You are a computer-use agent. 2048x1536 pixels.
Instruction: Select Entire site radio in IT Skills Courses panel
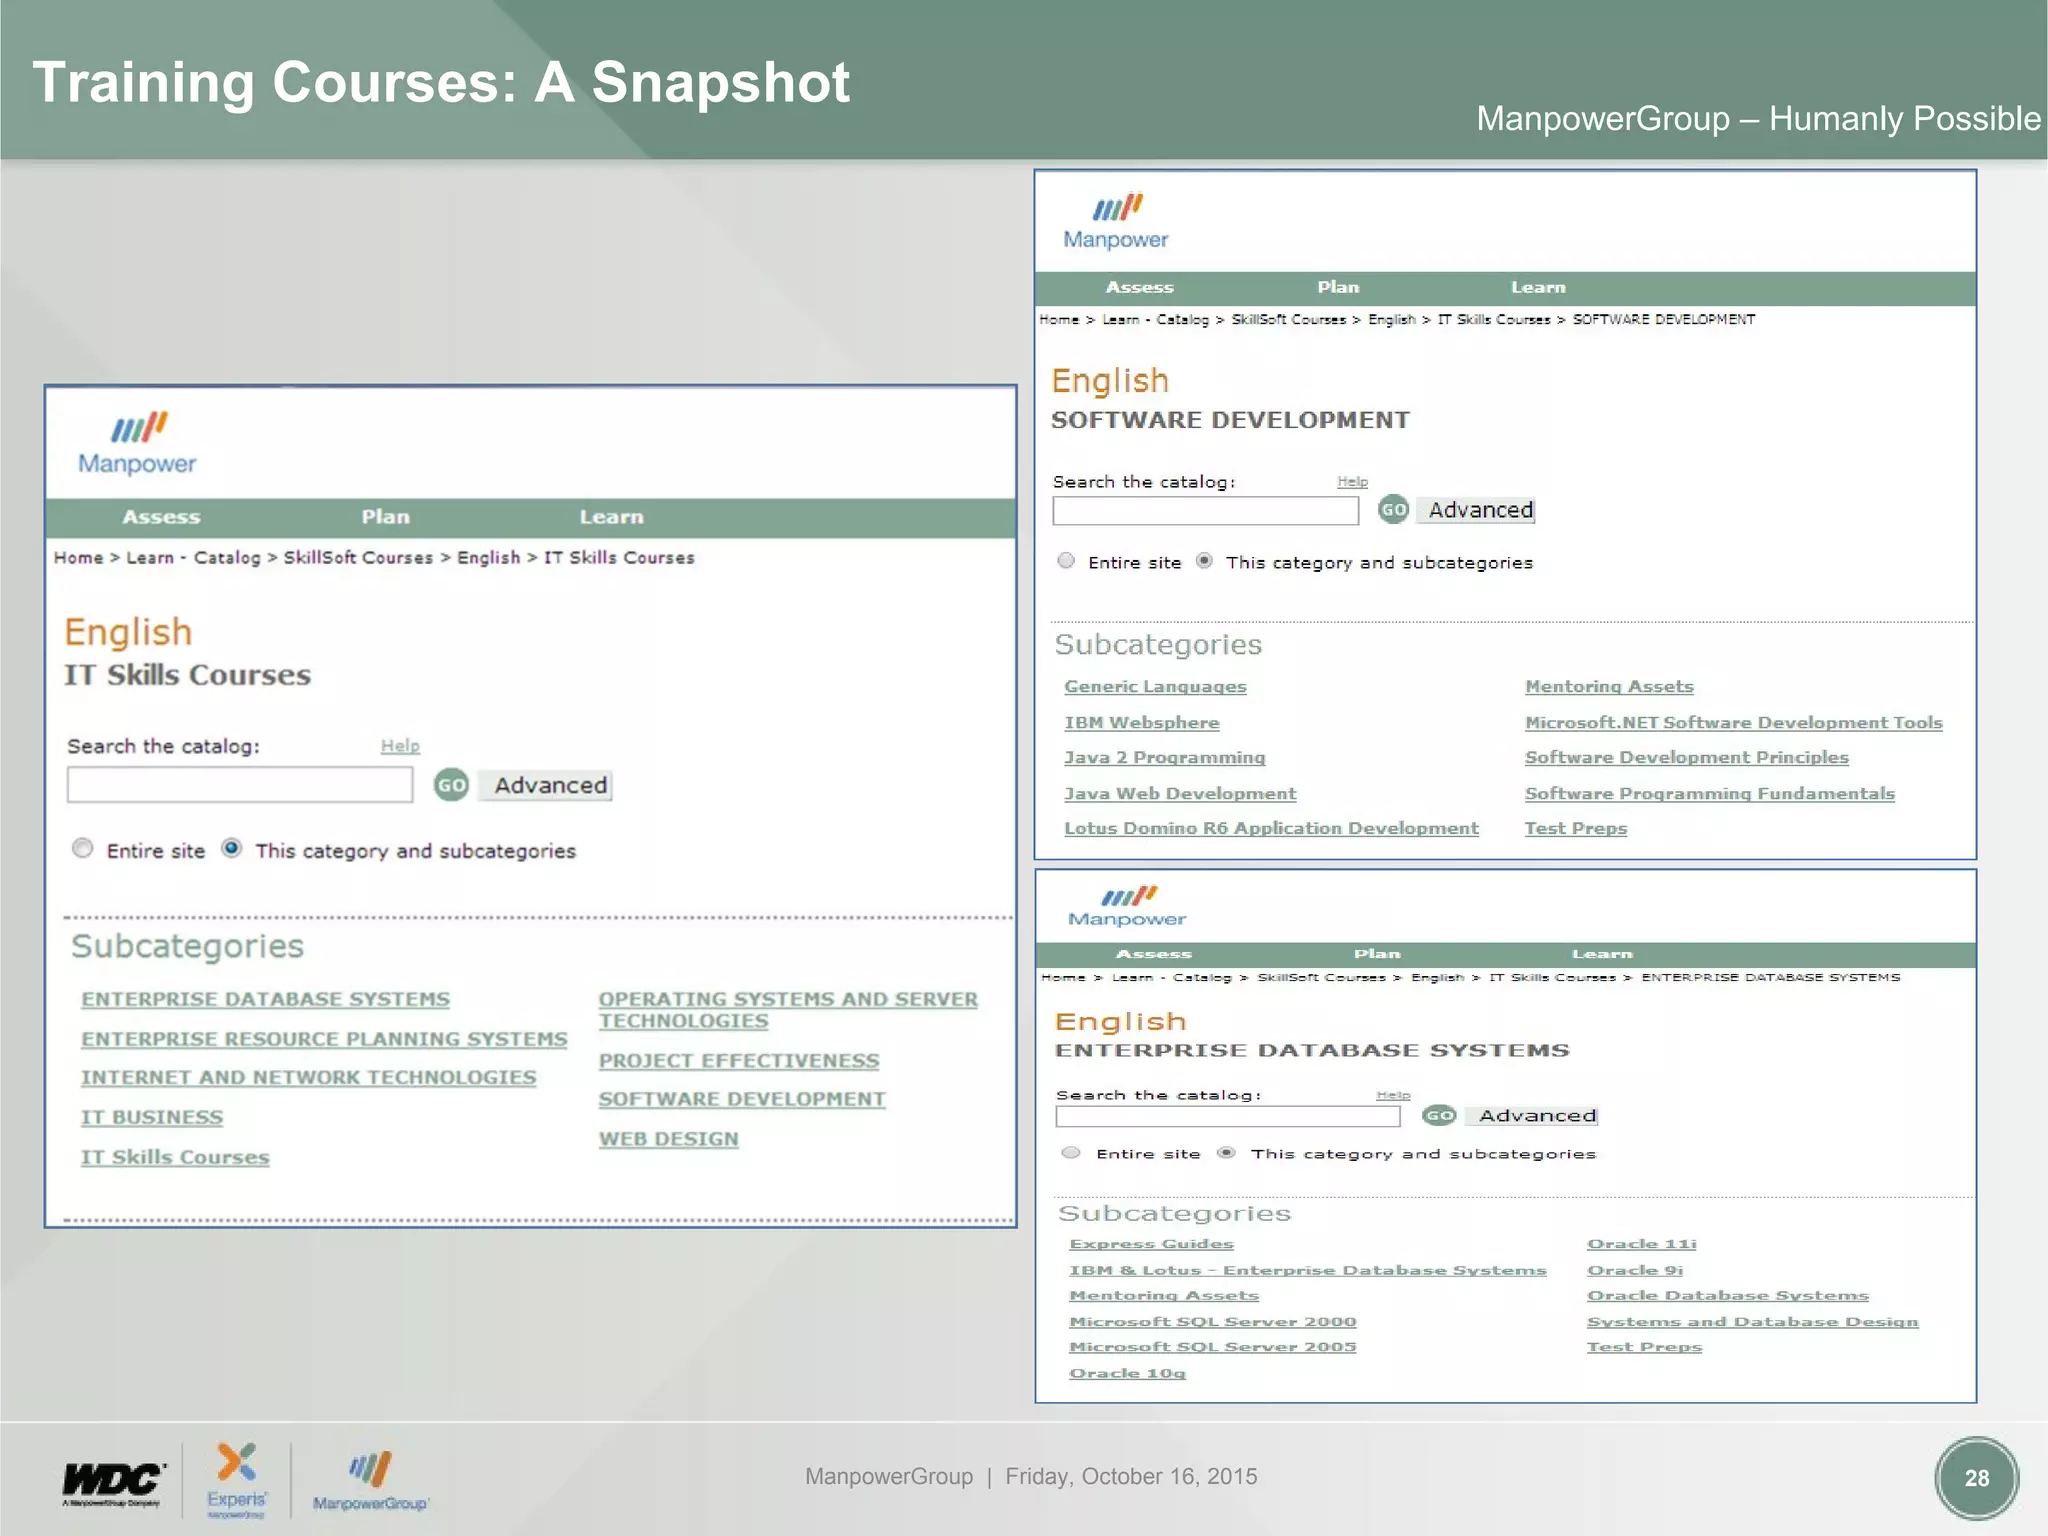tap(82, 848)
